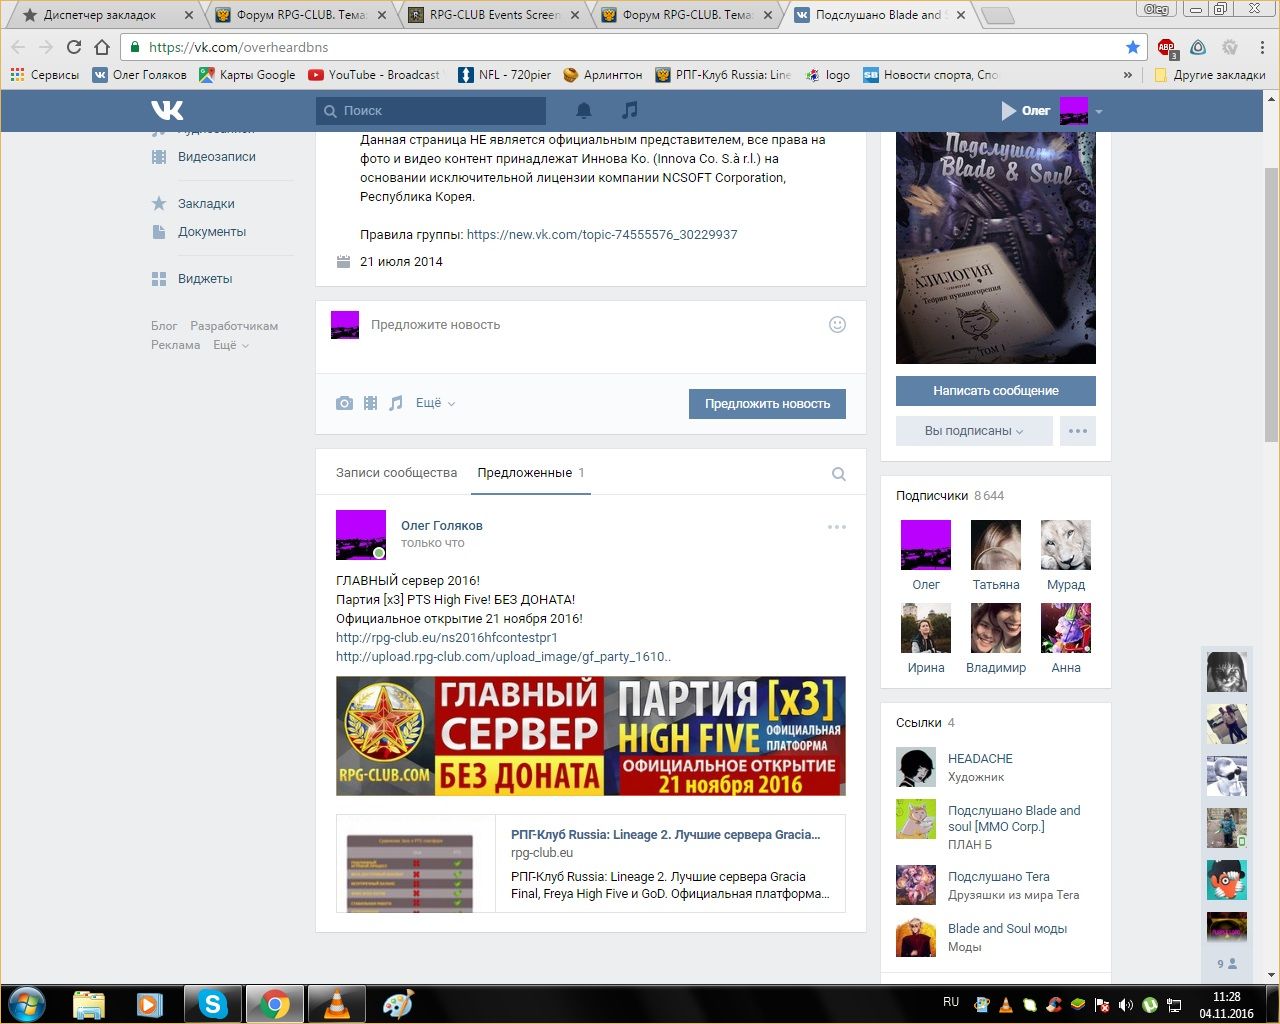This screenshot has width=1280, height=1024.
Task: Search the wall with magnifier icon
Action: pos(839,474)
